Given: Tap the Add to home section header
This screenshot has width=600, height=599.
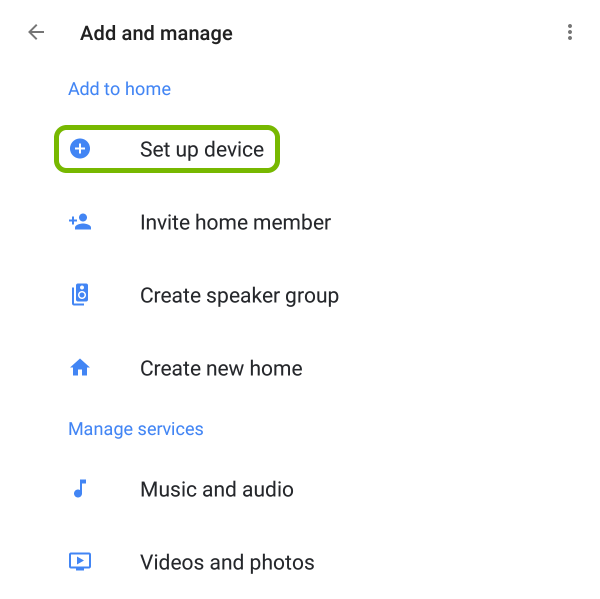Looking at the screenshot, I should click(119, 89).
